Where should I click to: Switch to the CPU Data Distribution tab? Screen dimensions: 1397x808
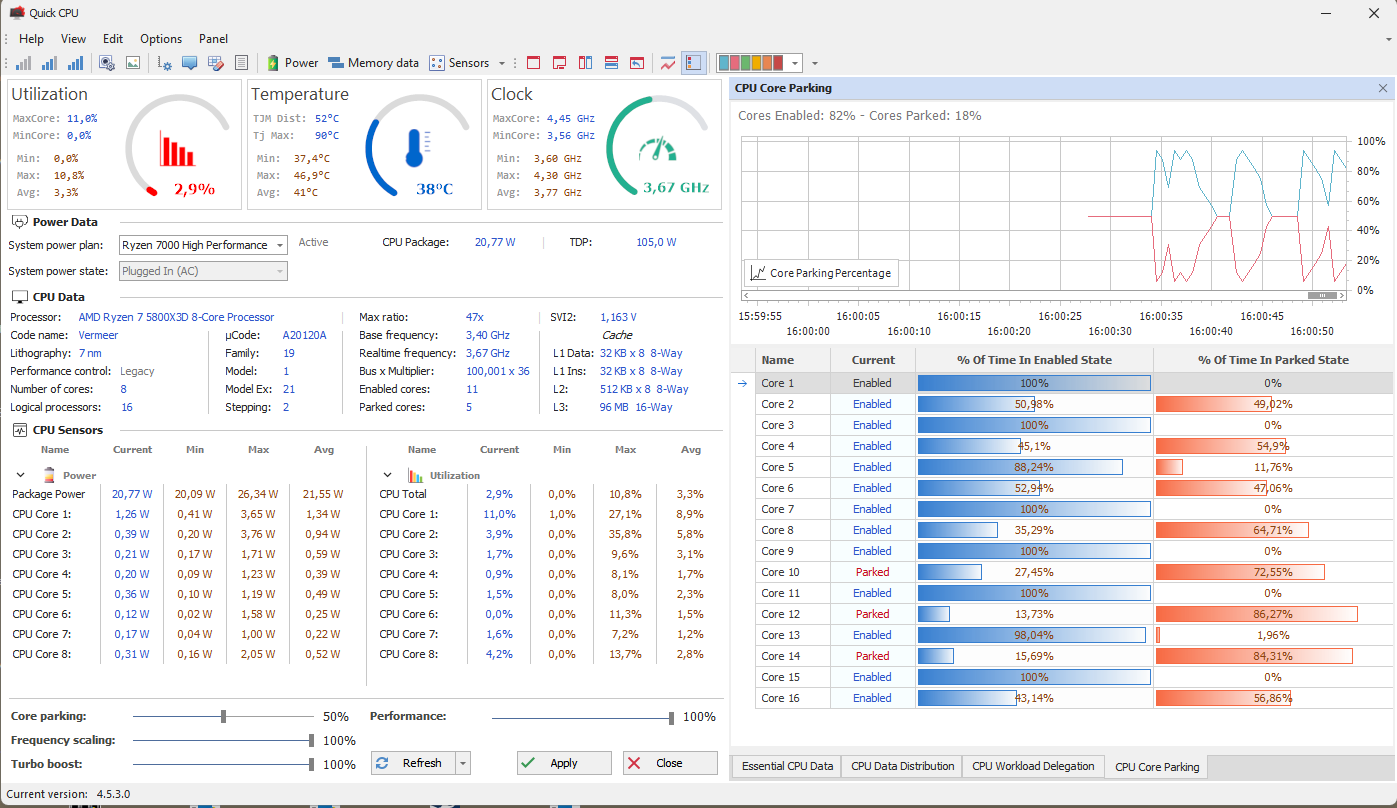[x=902, y=766]
